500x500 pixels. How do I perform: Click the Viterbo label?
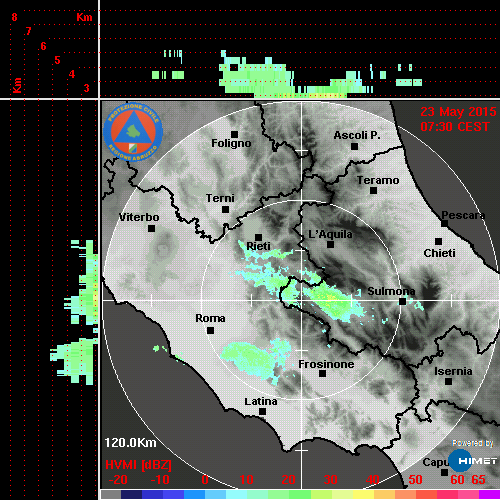coord(139,217)
